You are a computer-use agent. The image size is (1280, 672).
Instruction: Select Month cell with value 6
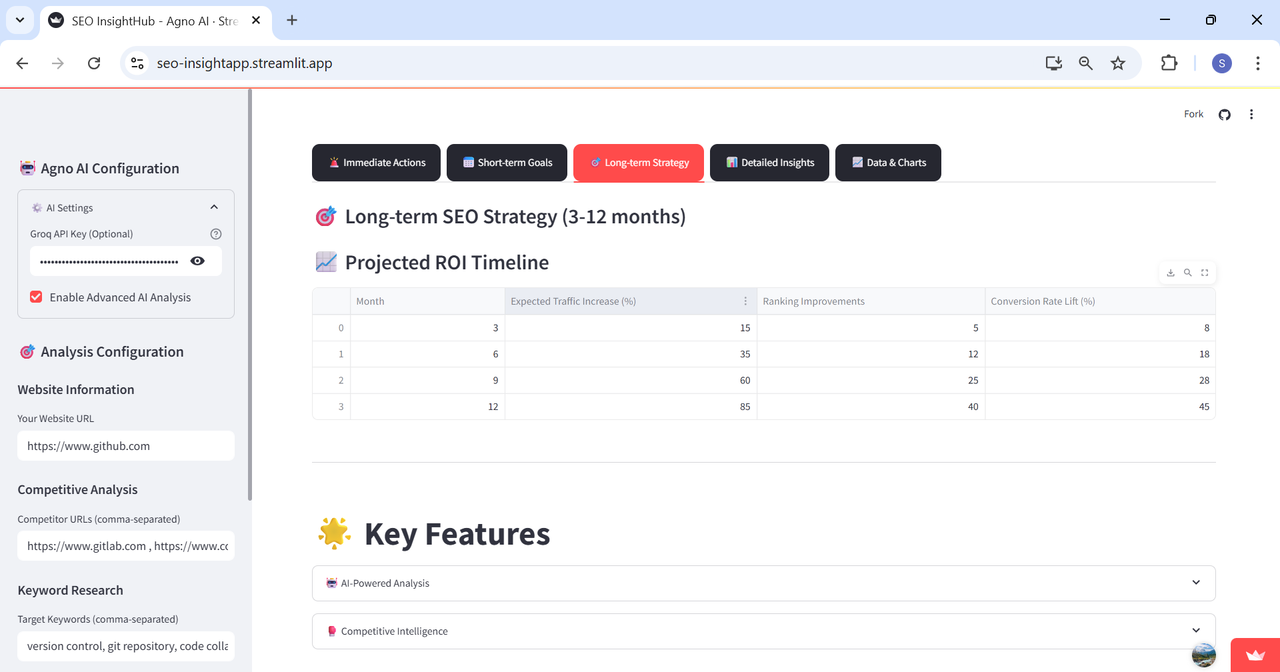tap(428, 354)
